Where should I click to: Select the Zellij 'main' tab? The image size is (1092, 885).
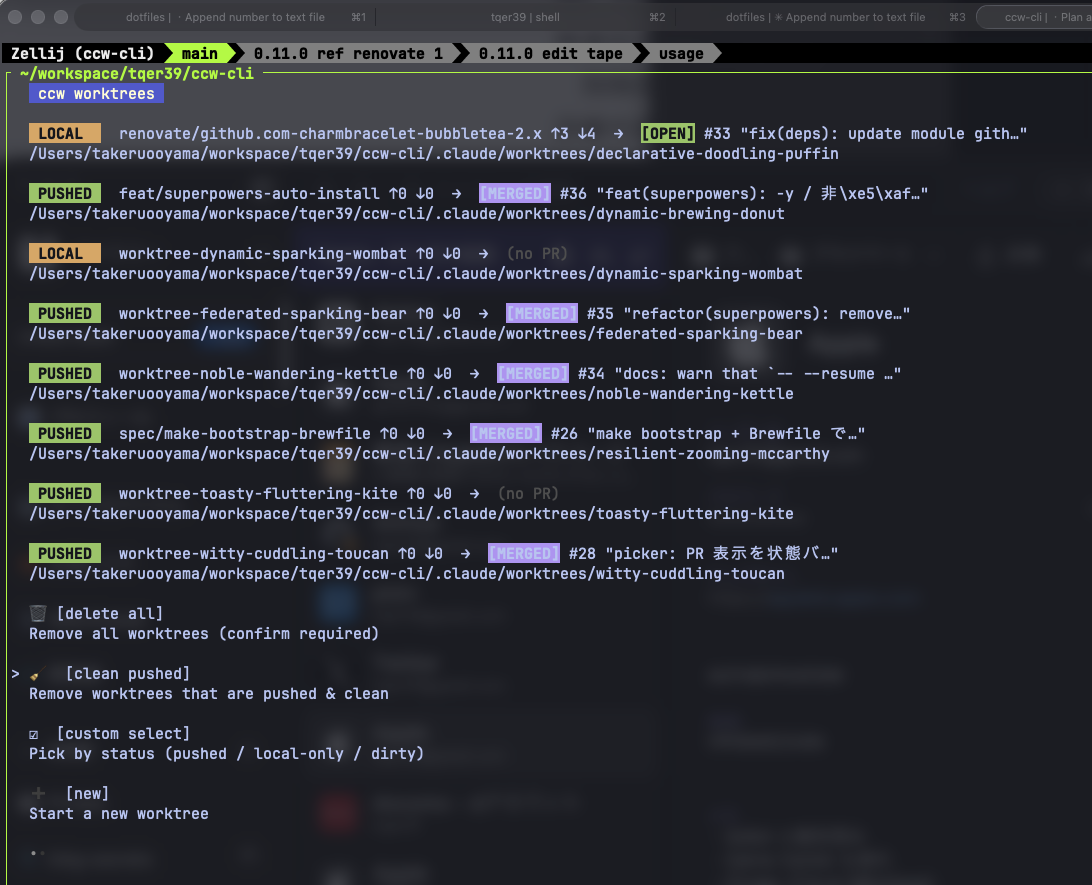coord(199,54)
